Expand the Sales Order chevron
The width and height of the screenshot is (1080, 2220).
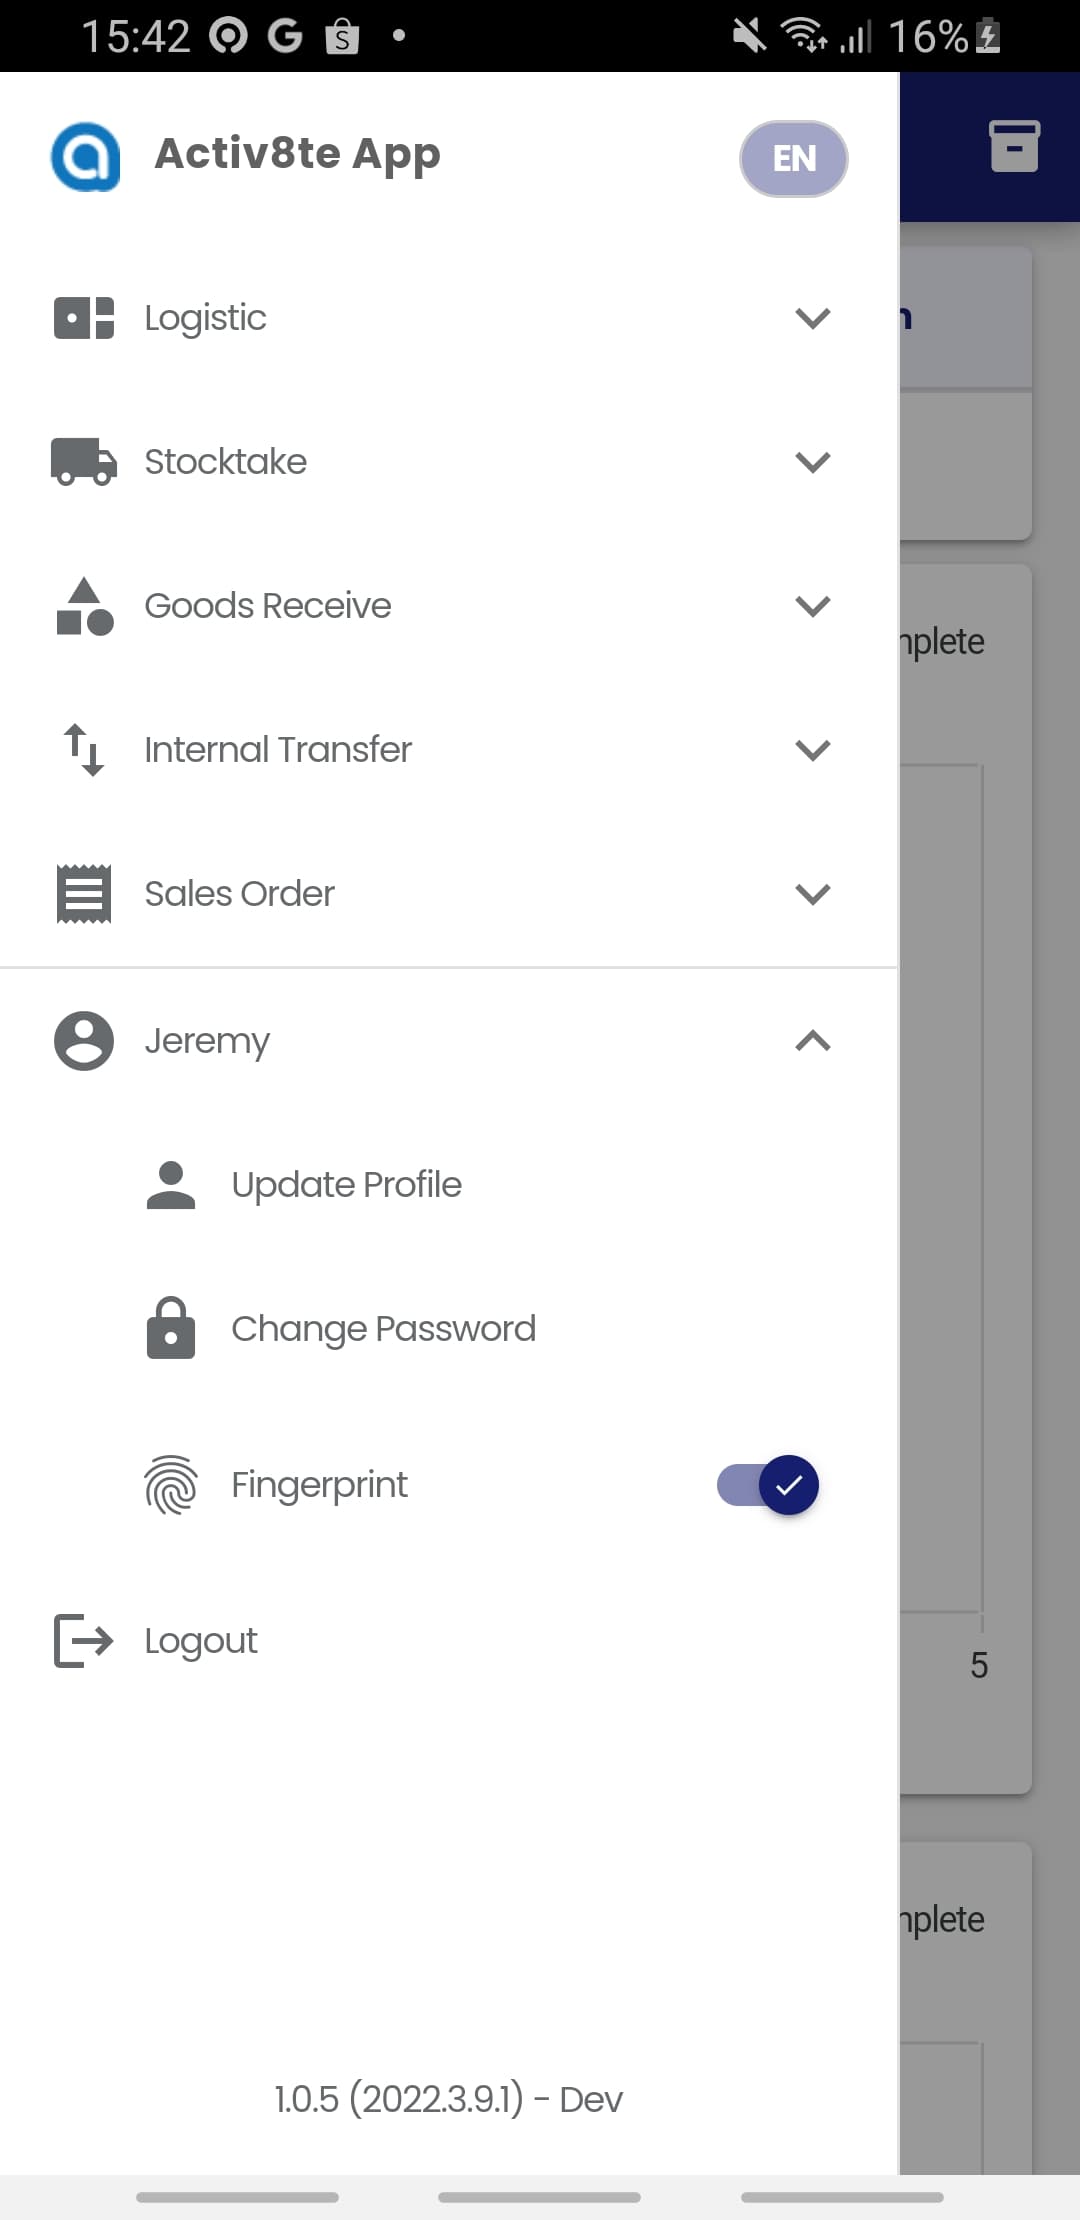pos(813,894)
